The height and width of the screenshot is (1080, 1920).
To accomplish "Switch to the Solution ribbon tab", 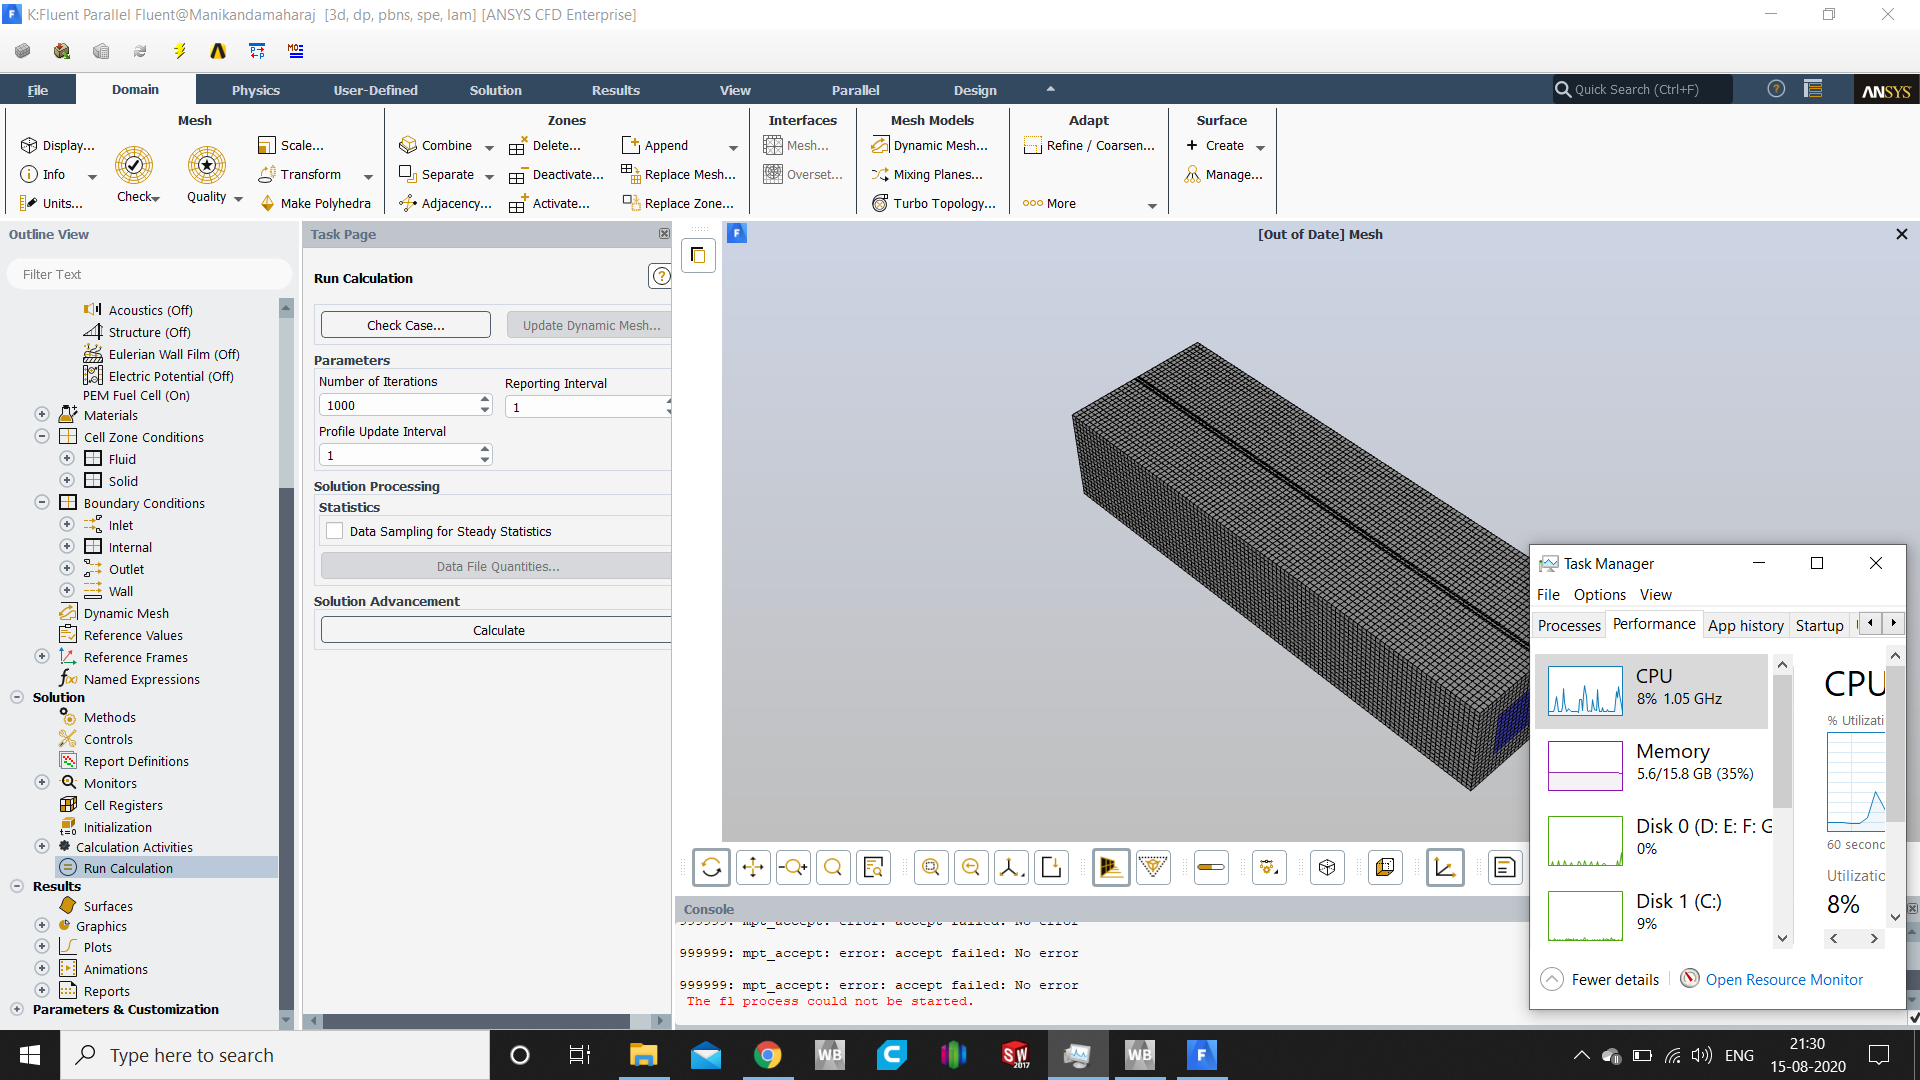I will click(x=496, y=90).
